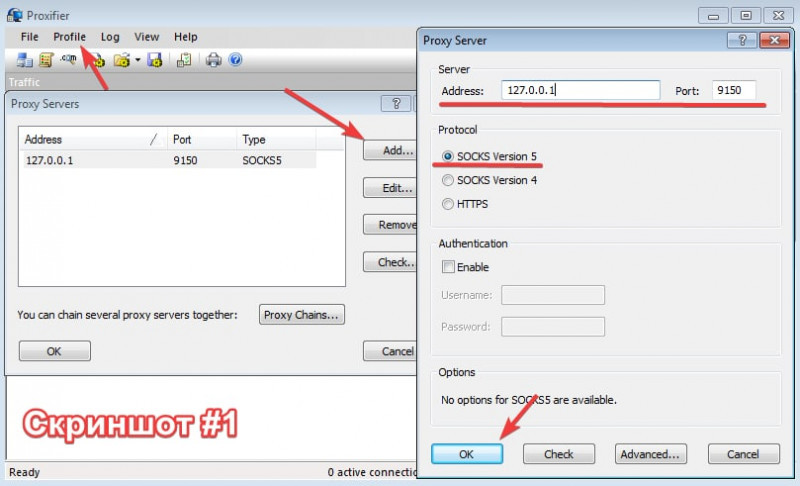Click the checklist clipboard toolbar icon
Screen dimensions: 800x486
coord(184,60)
